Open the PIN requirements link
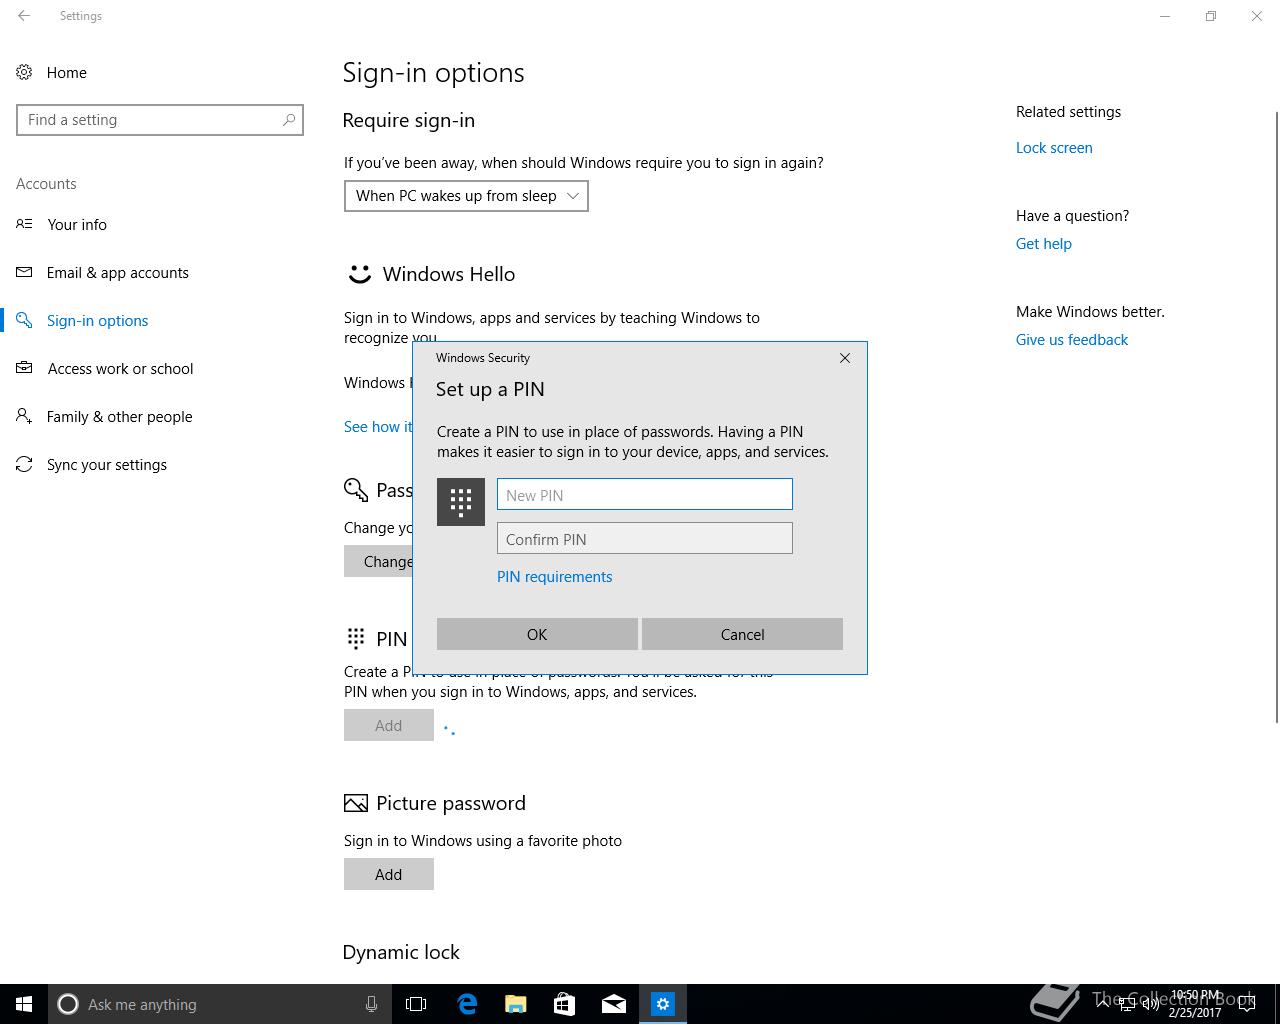 [554, 577]
